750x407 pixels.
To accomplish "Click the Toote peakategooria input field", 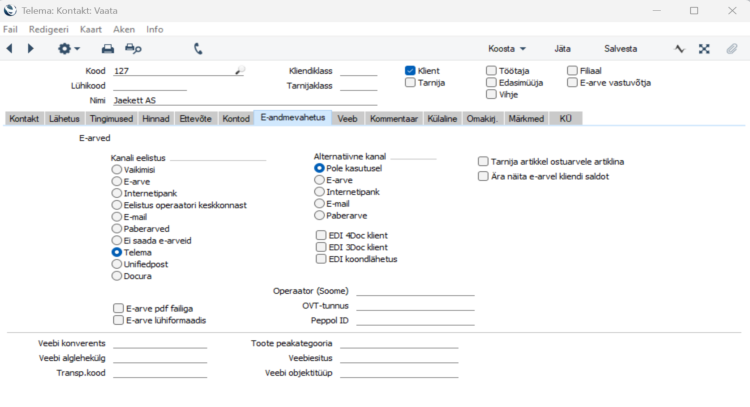I will [x=399, y=343].
